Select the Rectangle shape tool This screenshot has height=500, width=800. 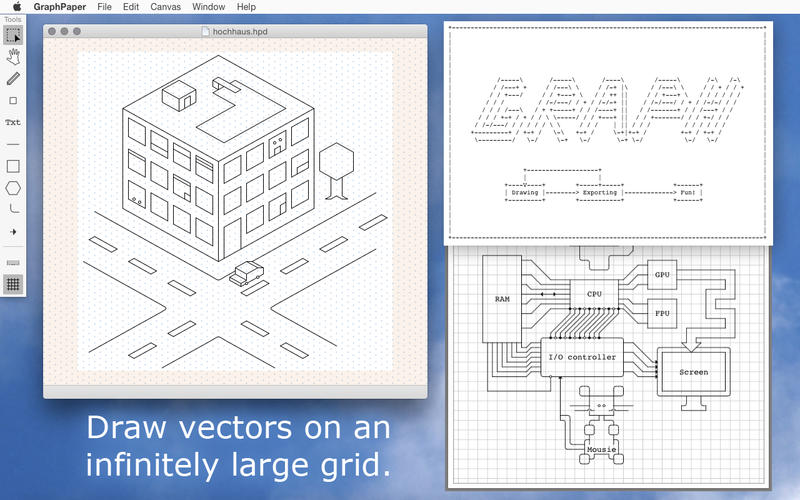[13, 166]
